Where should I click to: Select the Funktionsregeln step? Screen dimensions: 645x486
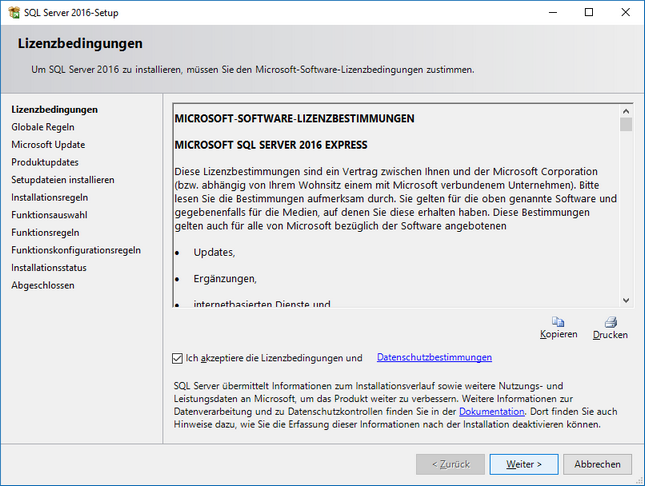45,233
